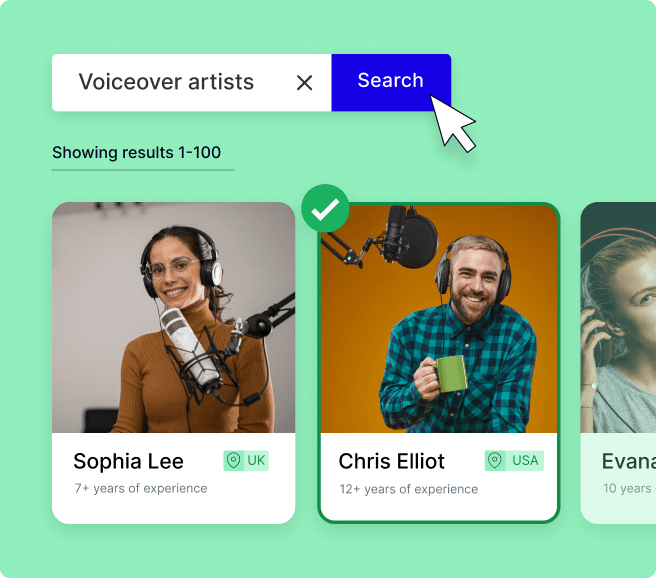Click the 10 years text on Evana's card
This screenshot has height=578, width=656.
click(x=629, y=488)
